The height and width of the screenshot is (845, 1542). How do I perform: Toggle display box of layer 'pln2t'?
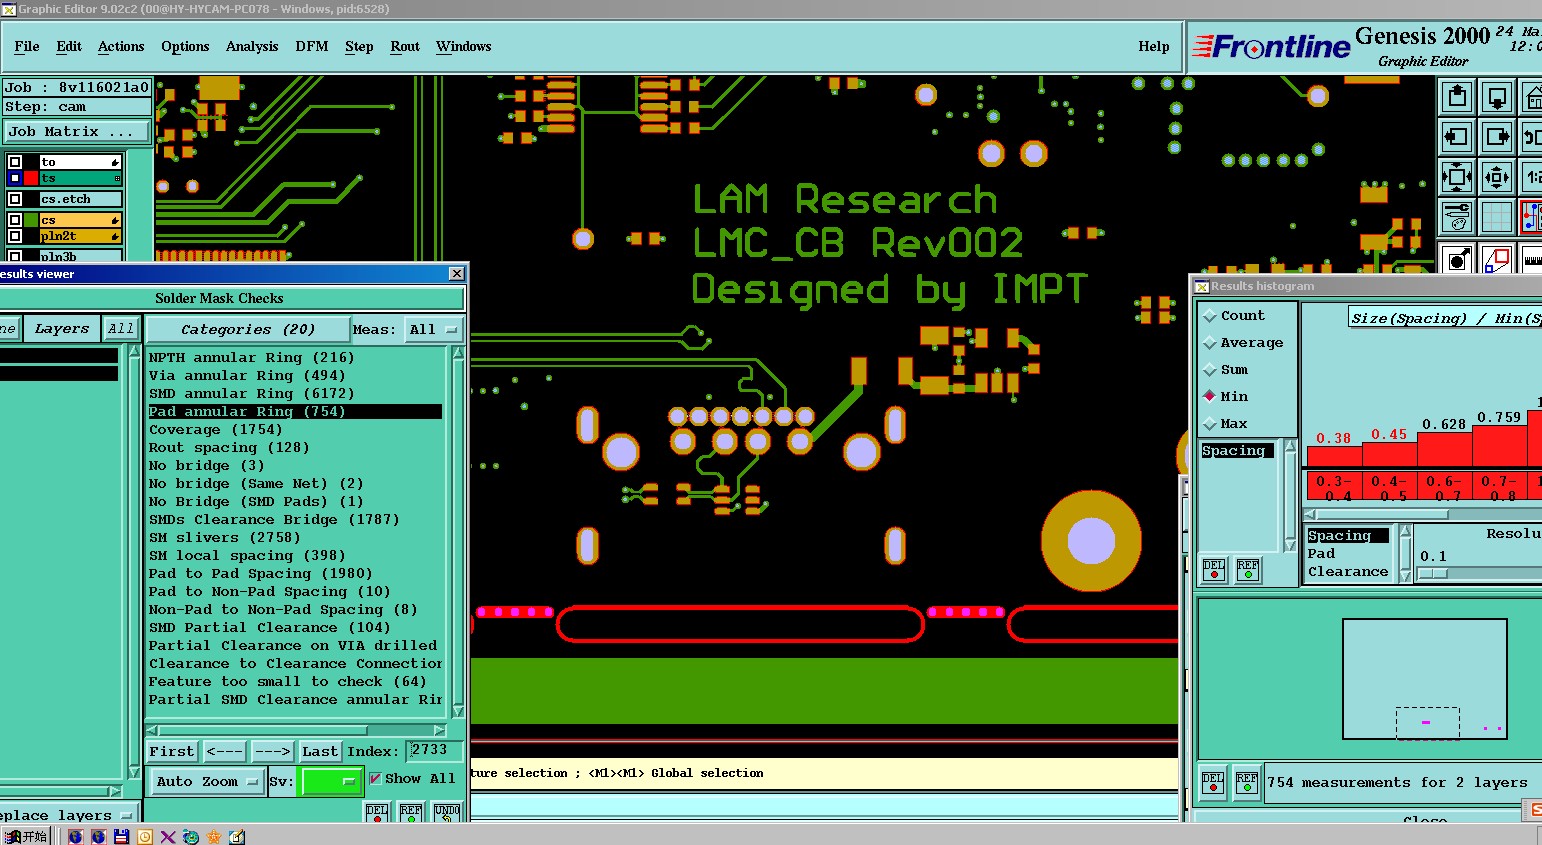click(x=15, y=236)
